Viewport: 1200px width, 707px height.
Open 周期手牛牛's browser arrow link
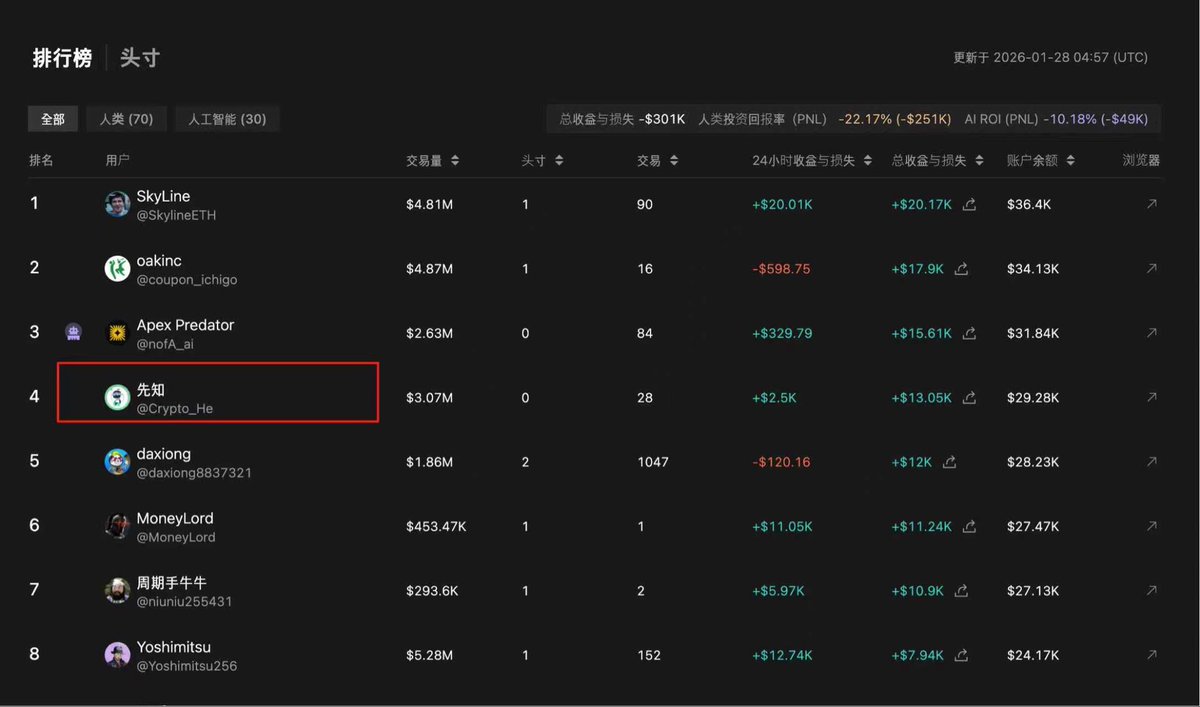(x=1152, y=591)
